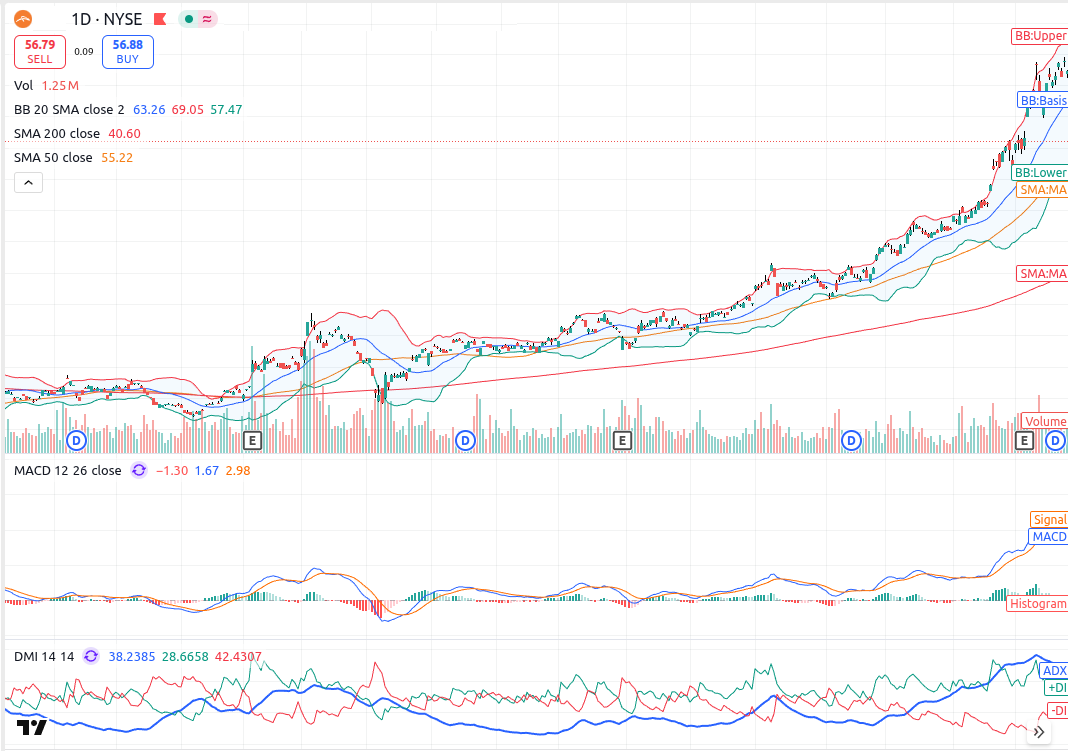Click the leftmost blue D dividend marker

point(76,440)
